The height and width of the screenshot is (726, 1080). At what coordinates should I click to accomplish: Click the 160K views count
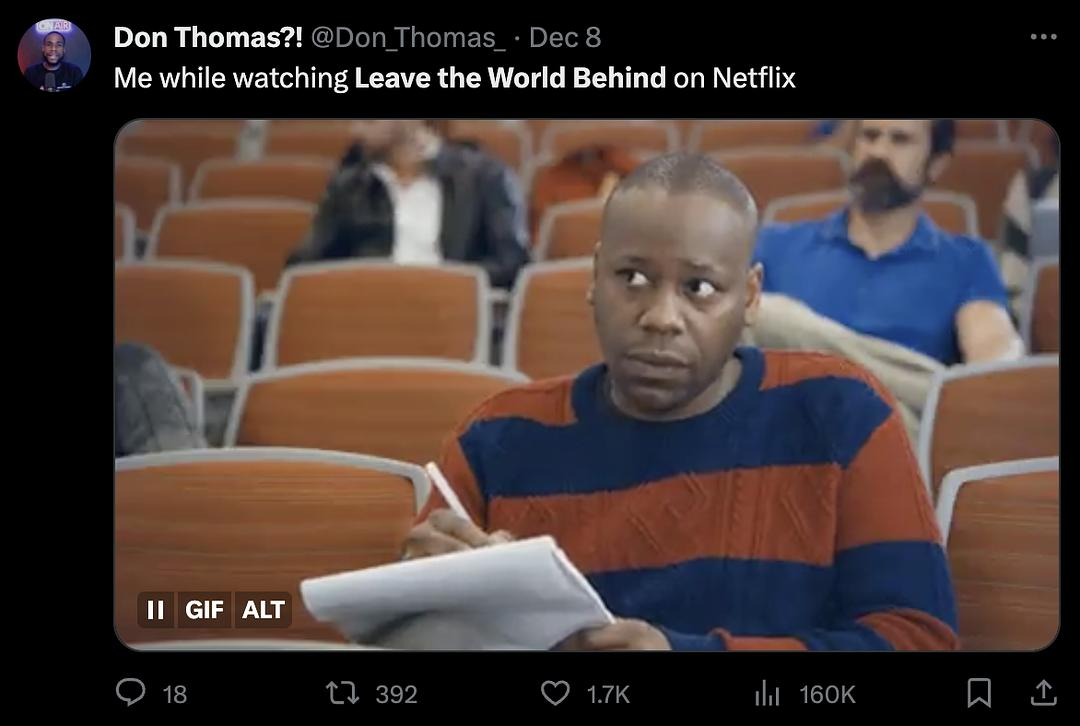pos(827,694)
